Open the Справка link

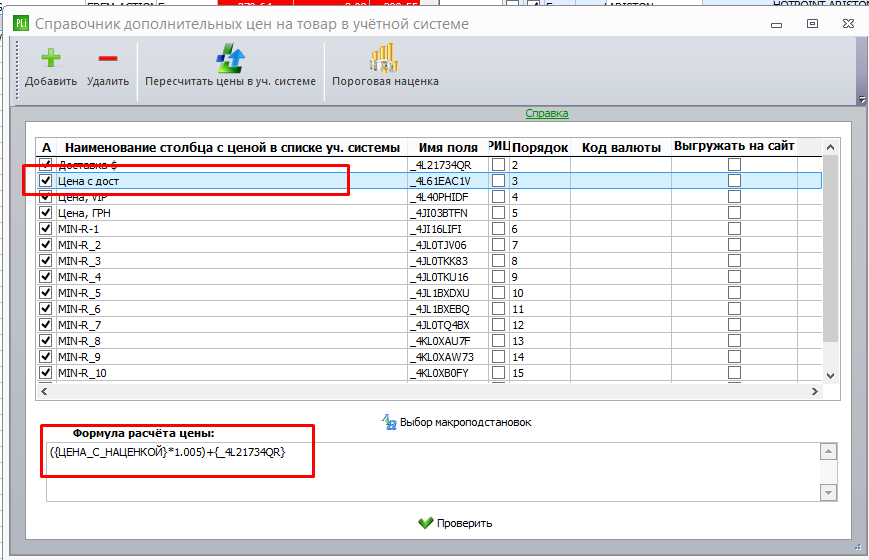546,113
